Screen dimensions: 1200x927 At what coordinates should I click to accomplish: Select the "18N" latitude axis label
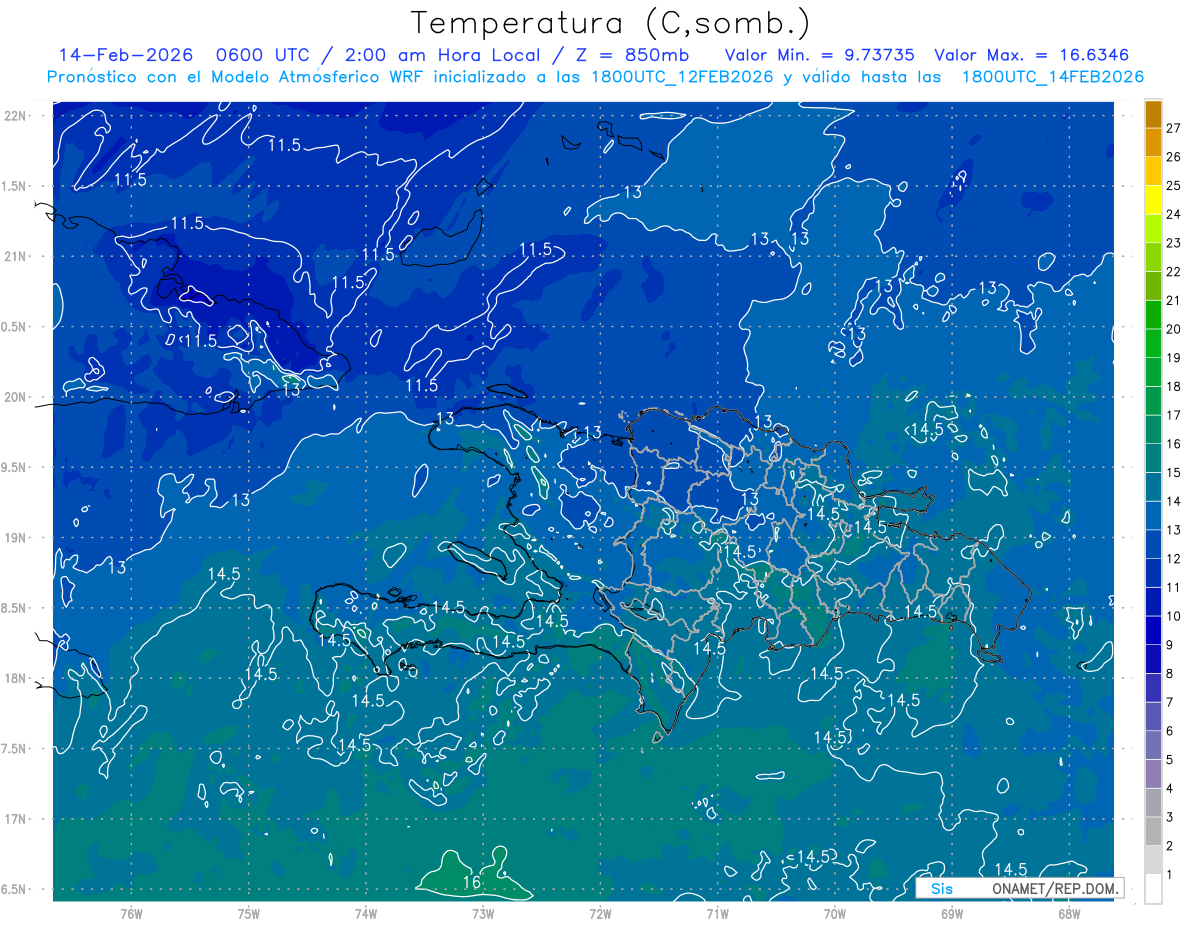[x=15, y=678]
